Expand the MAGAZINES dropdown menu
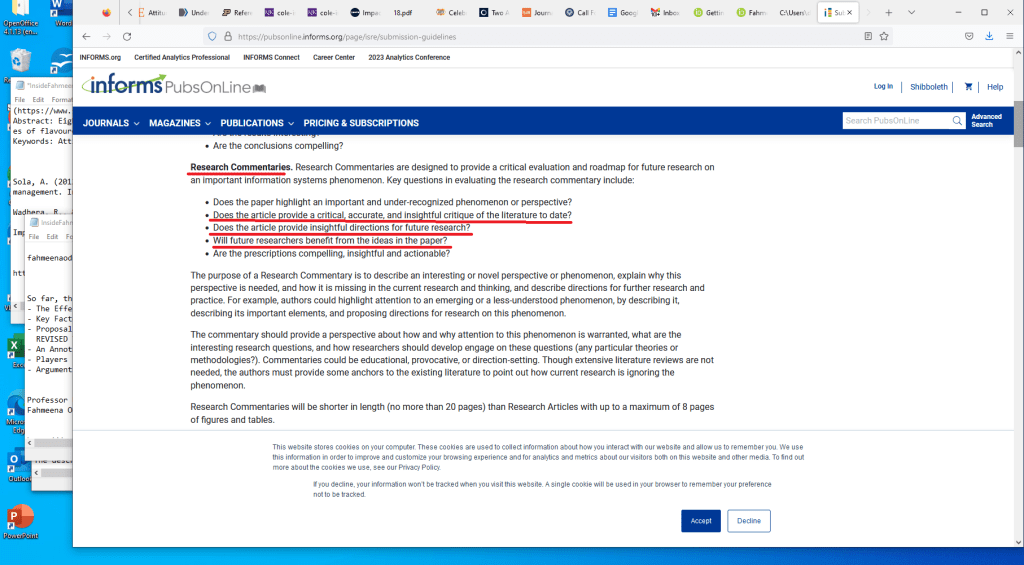 tap(180, 123)
